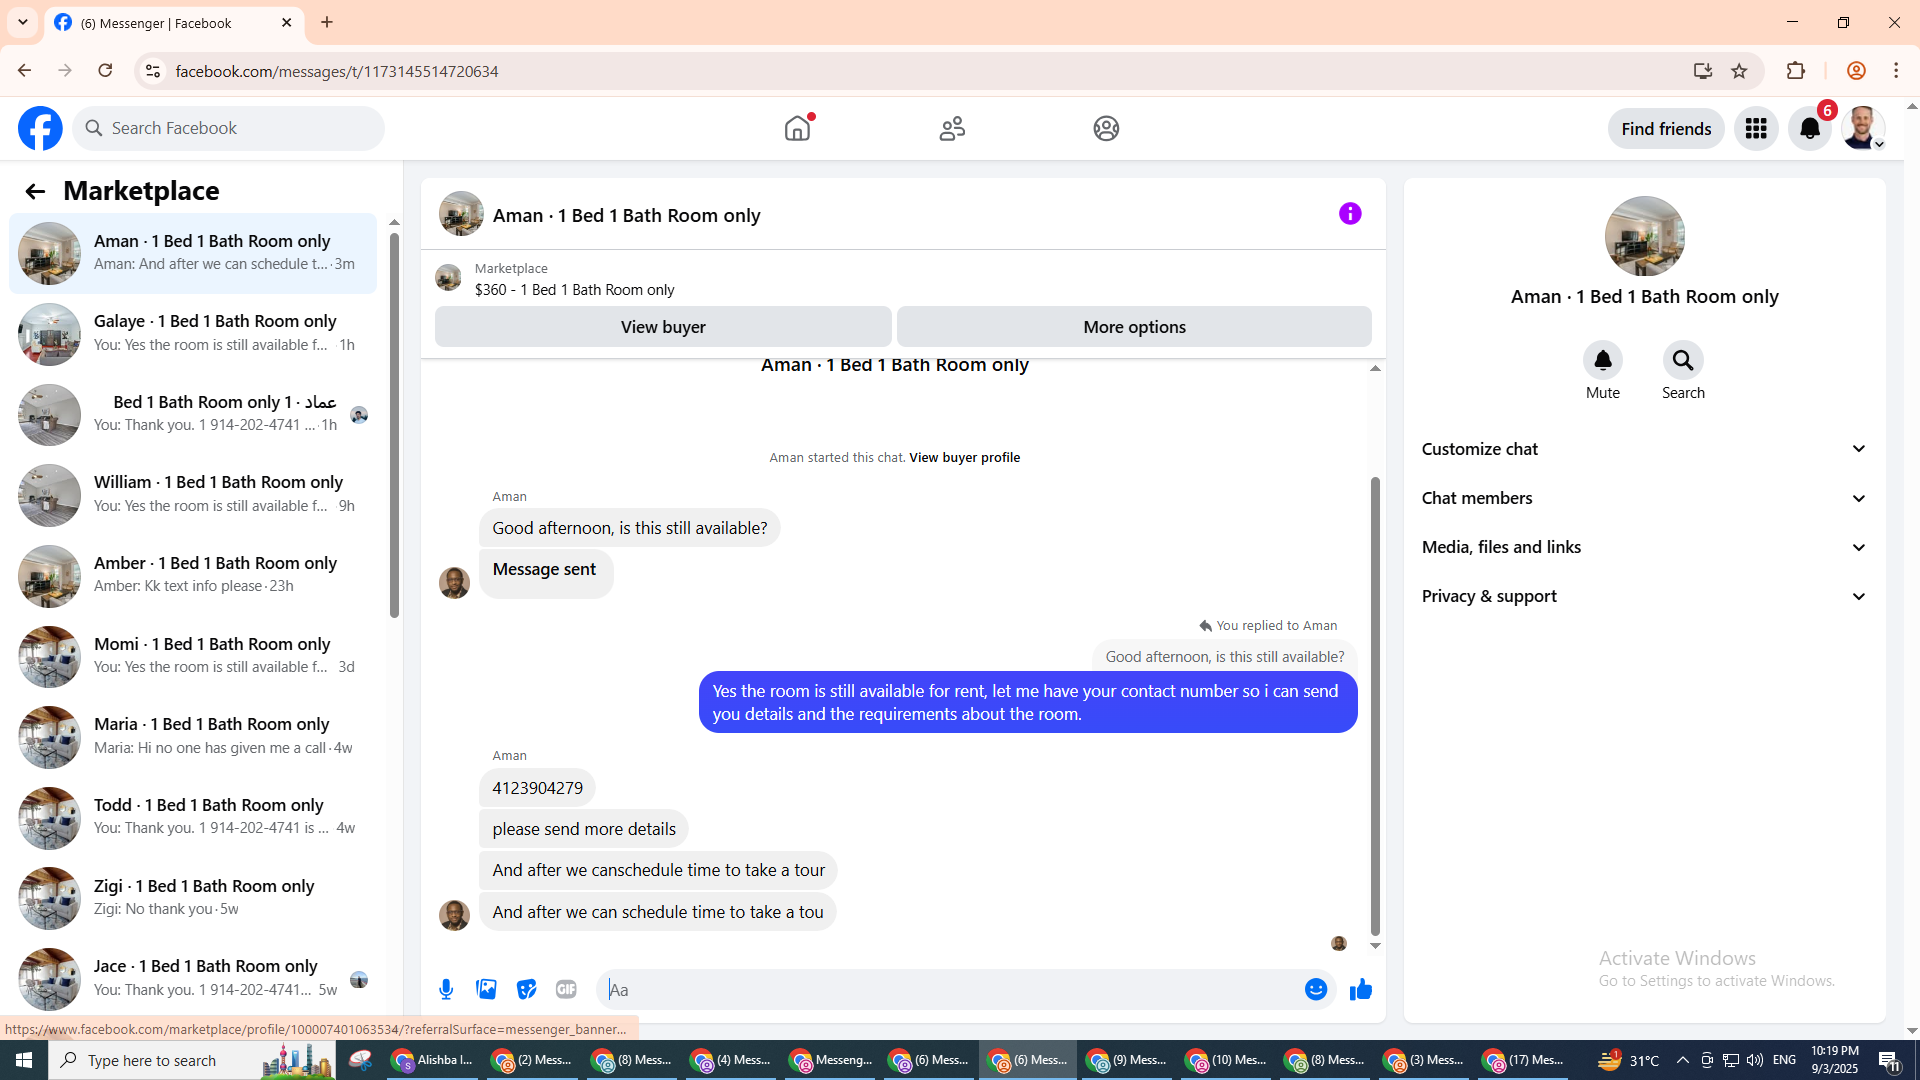Click the phone number message 4123904279

pos(537,788)
